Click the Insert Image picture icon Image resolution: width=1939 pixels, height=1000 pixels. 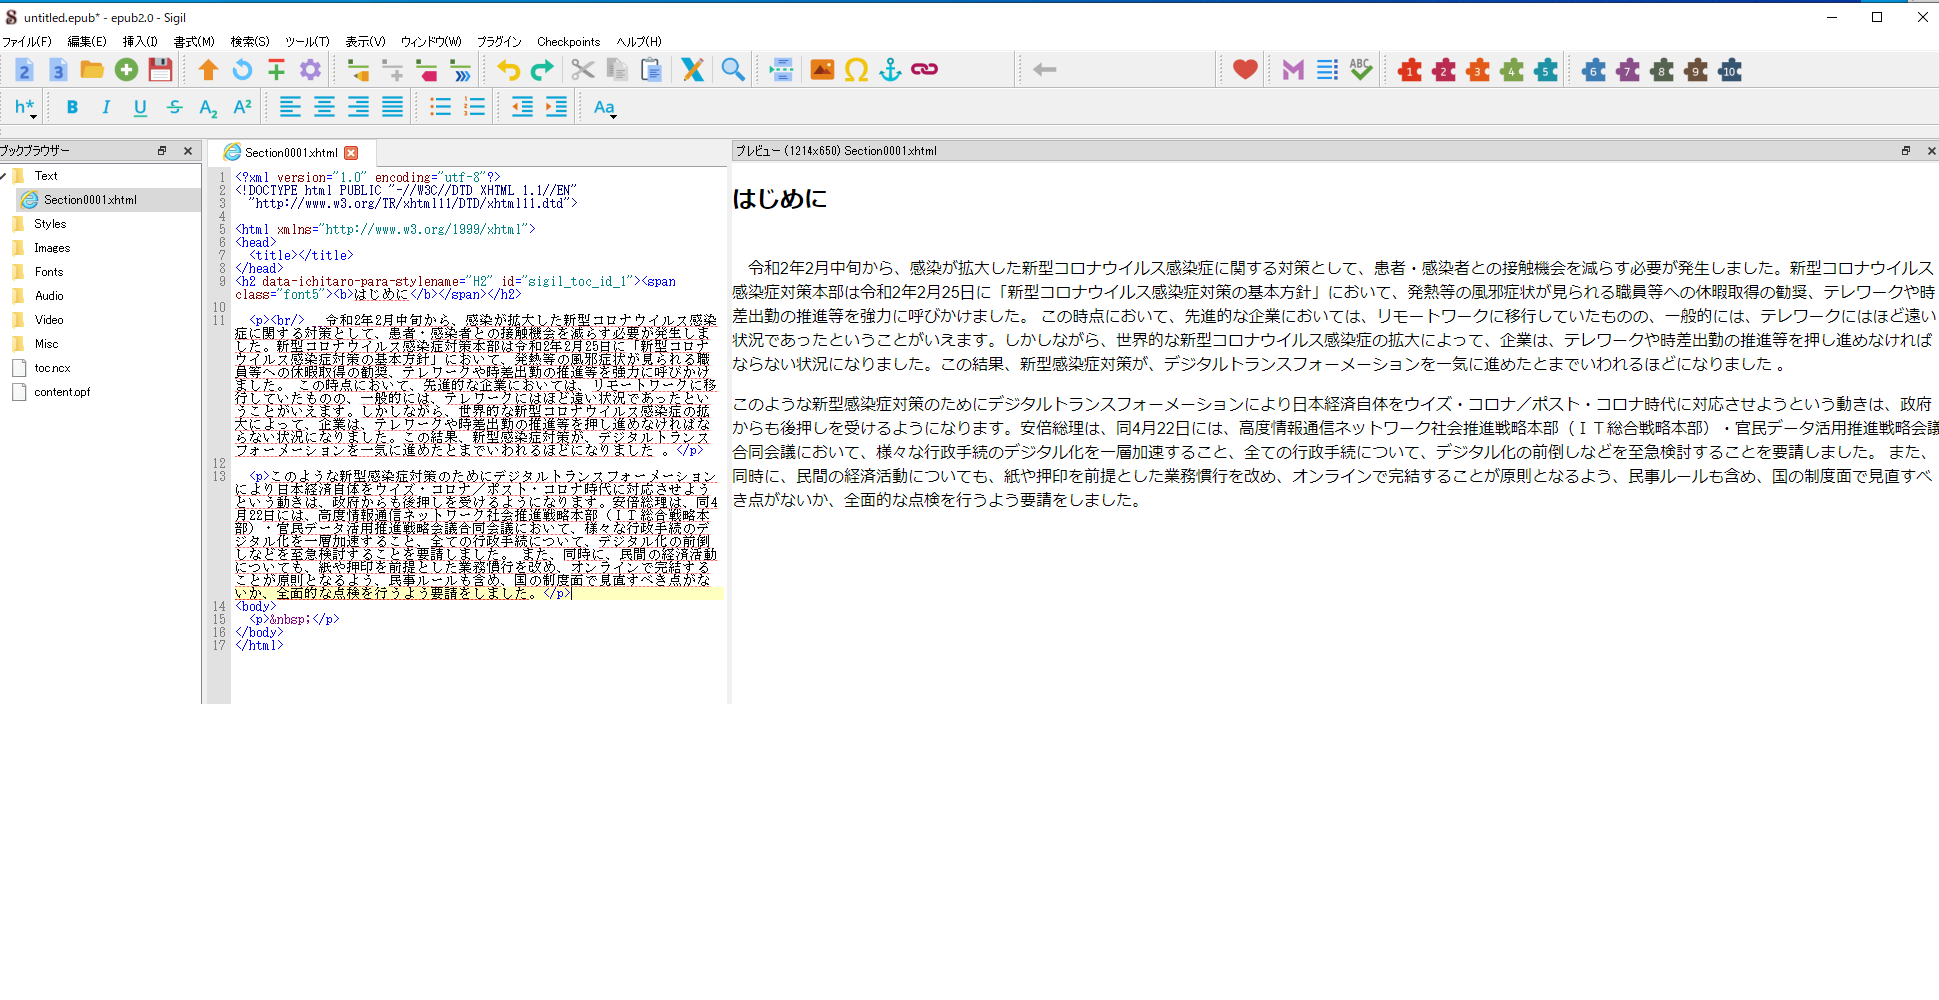tap(822, 70)
